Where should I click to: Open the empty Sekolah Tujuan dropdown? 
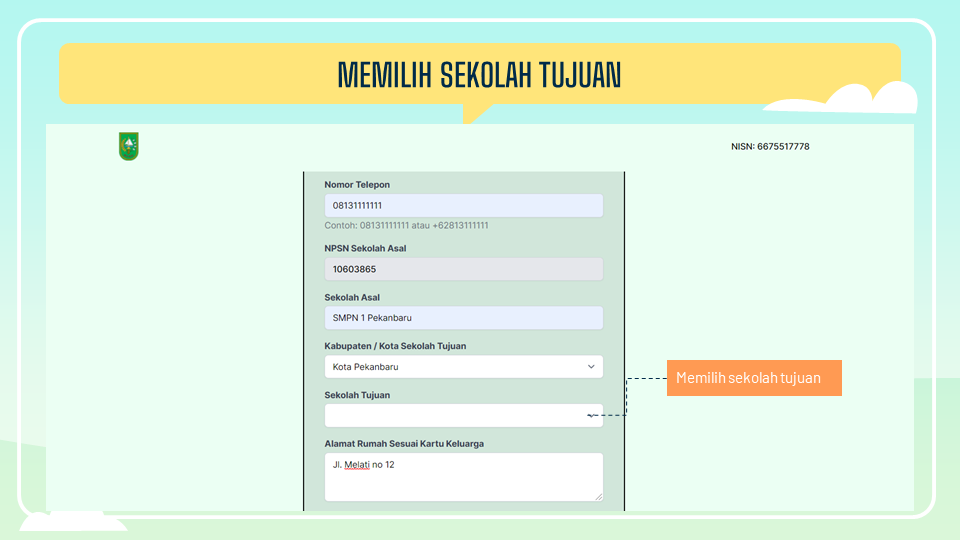tap(463, 415)
